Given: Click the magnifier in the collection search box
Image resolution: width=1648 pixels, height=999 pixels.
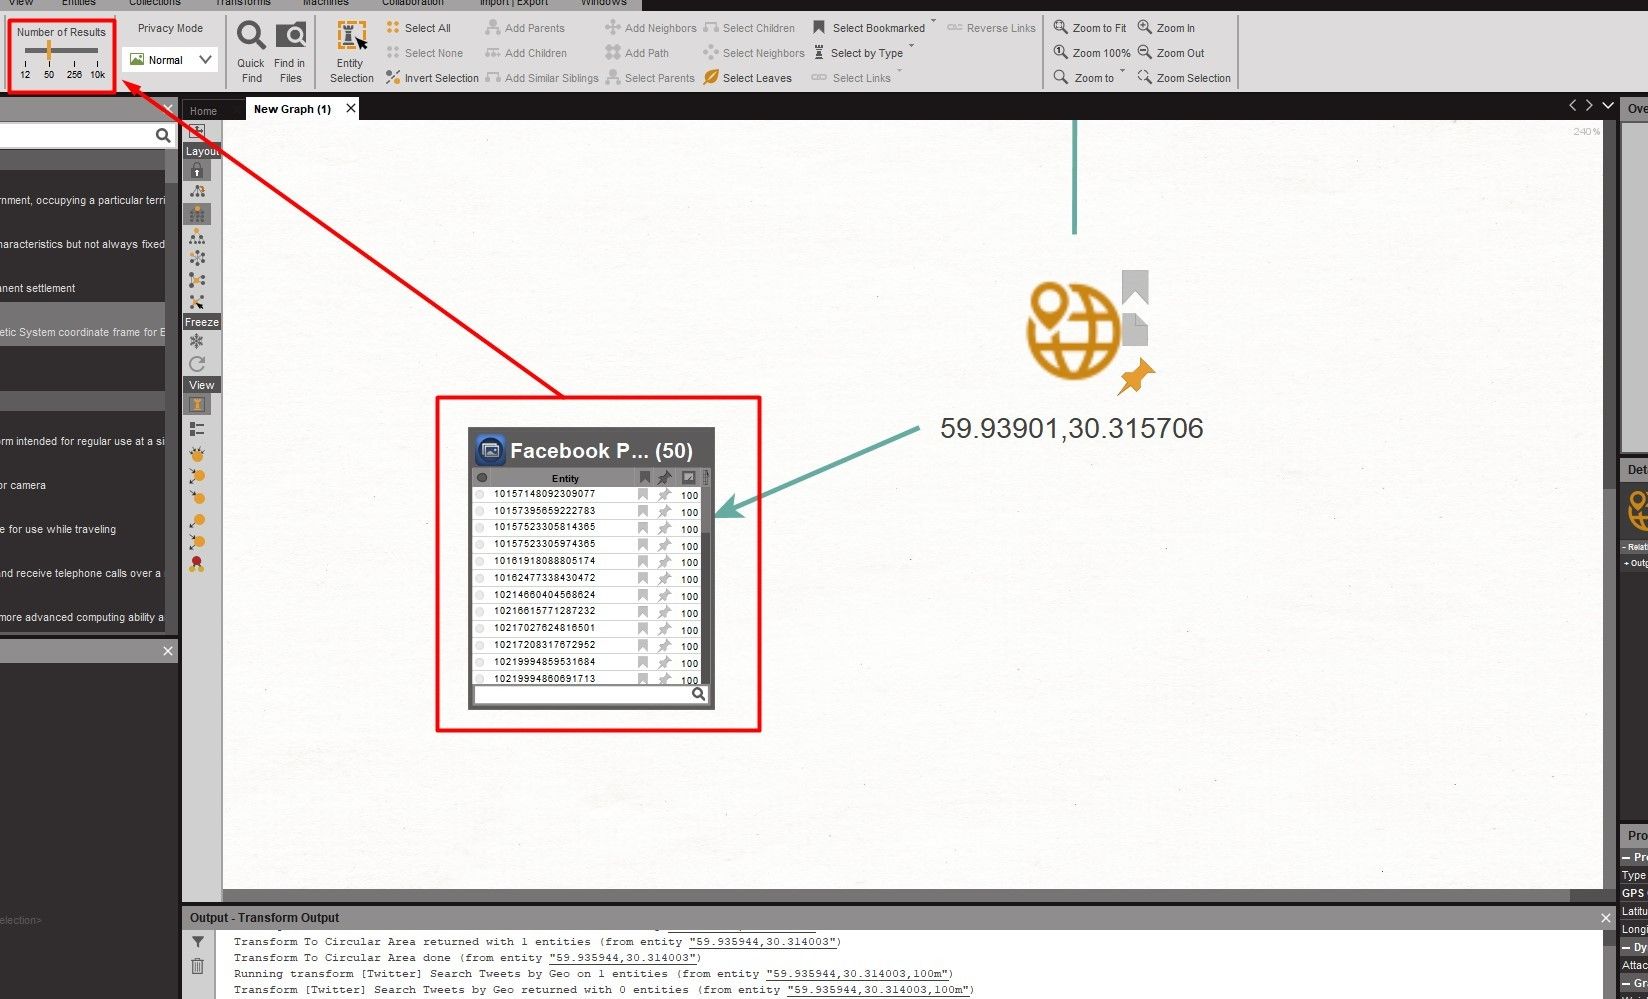Looking at the screenshot, I should [x=698, y=694].
